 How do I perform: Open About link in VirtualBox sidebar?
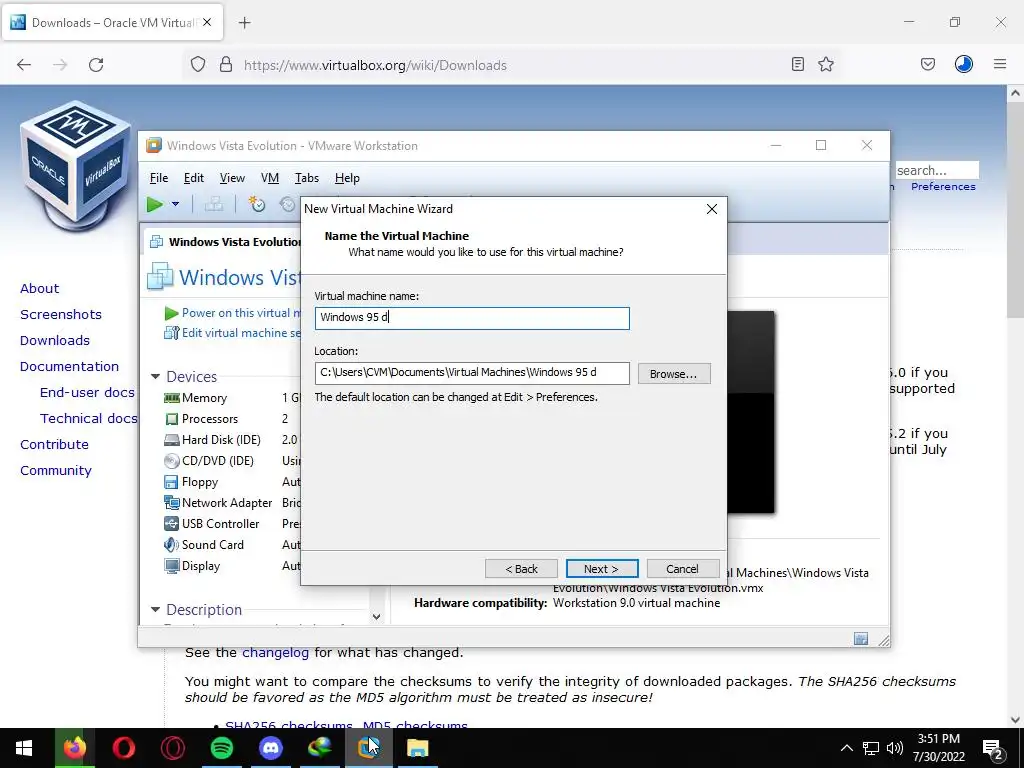(39, 288)
